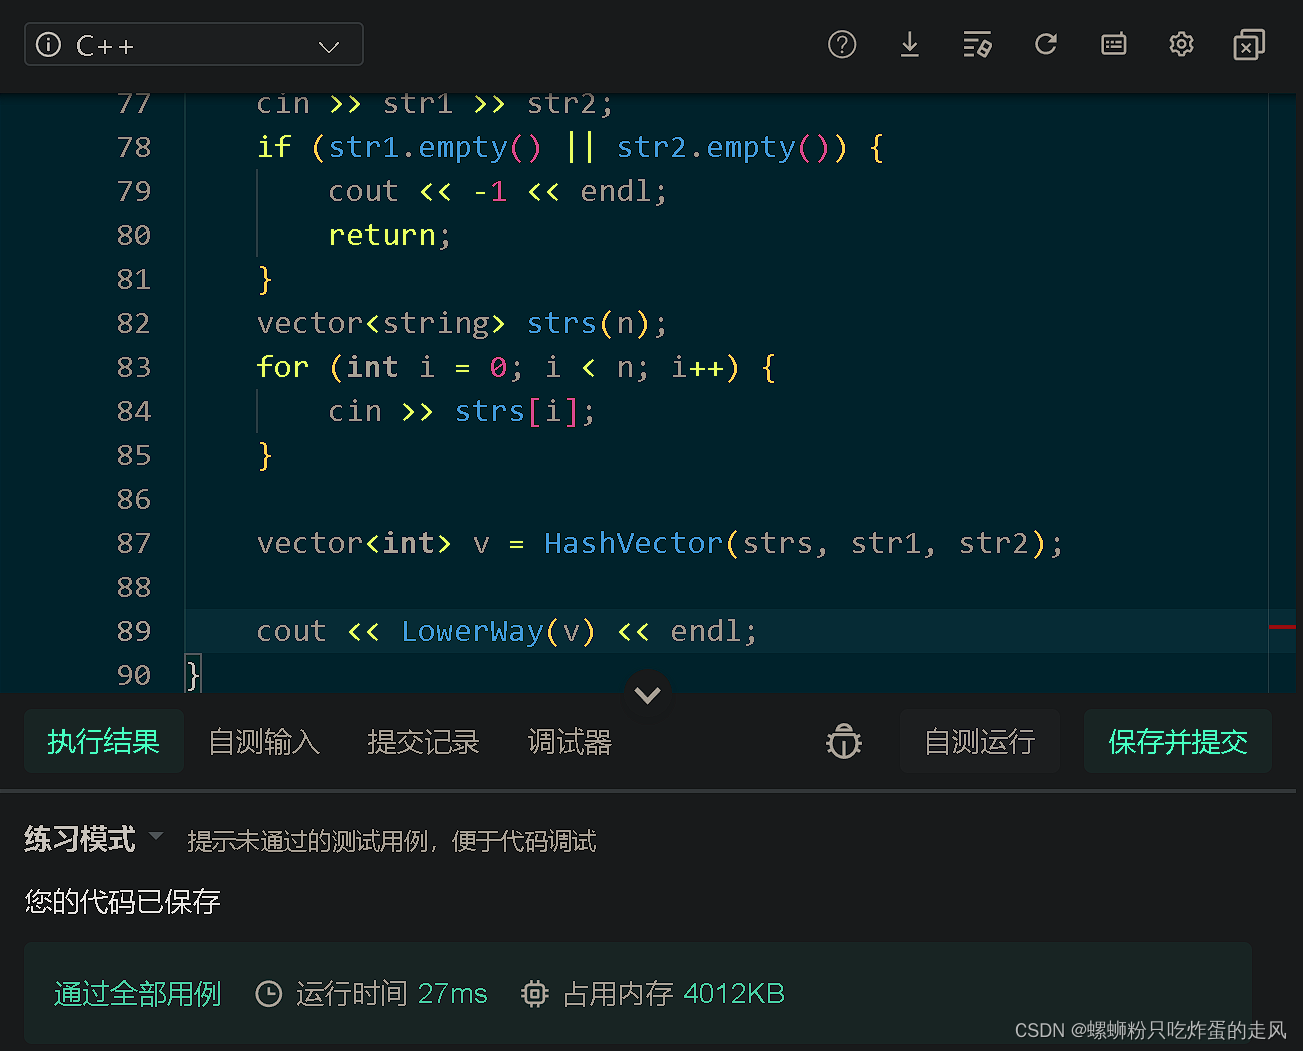Open the keyboard shortcuts icon
Screen dimensions: 1303x1051
[1113, 44]
